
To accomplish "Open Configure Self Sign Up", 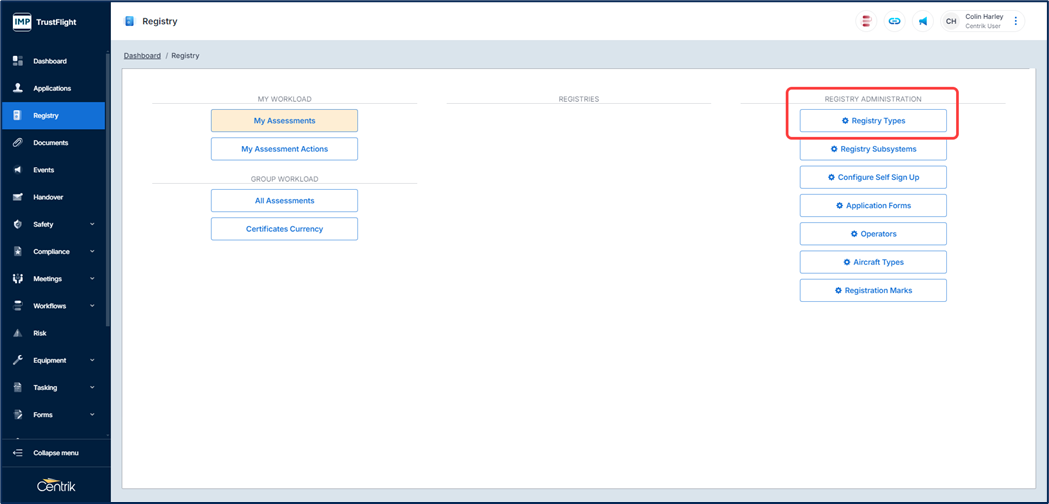I will [x=873, y=177].
